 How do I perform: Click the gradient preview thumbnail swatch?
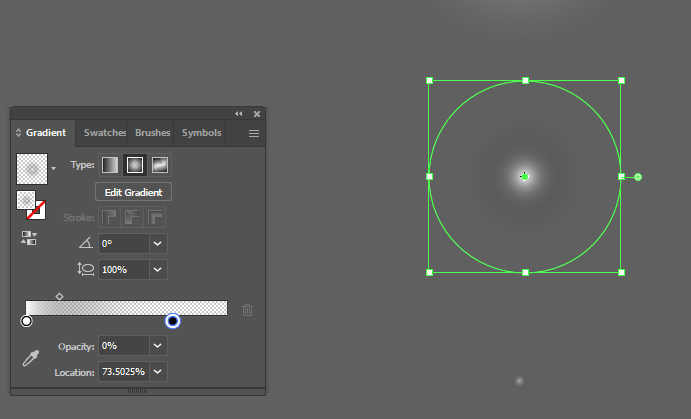(x=32, y=169)
